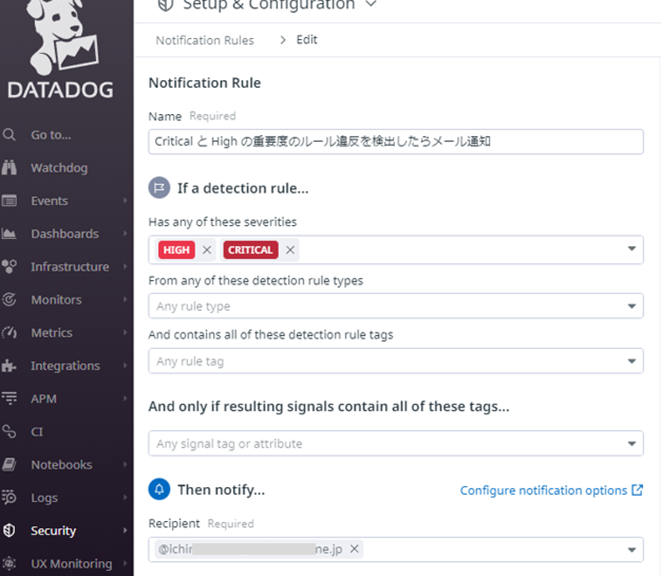Click the Monitors radar icon

coord(9,299)
